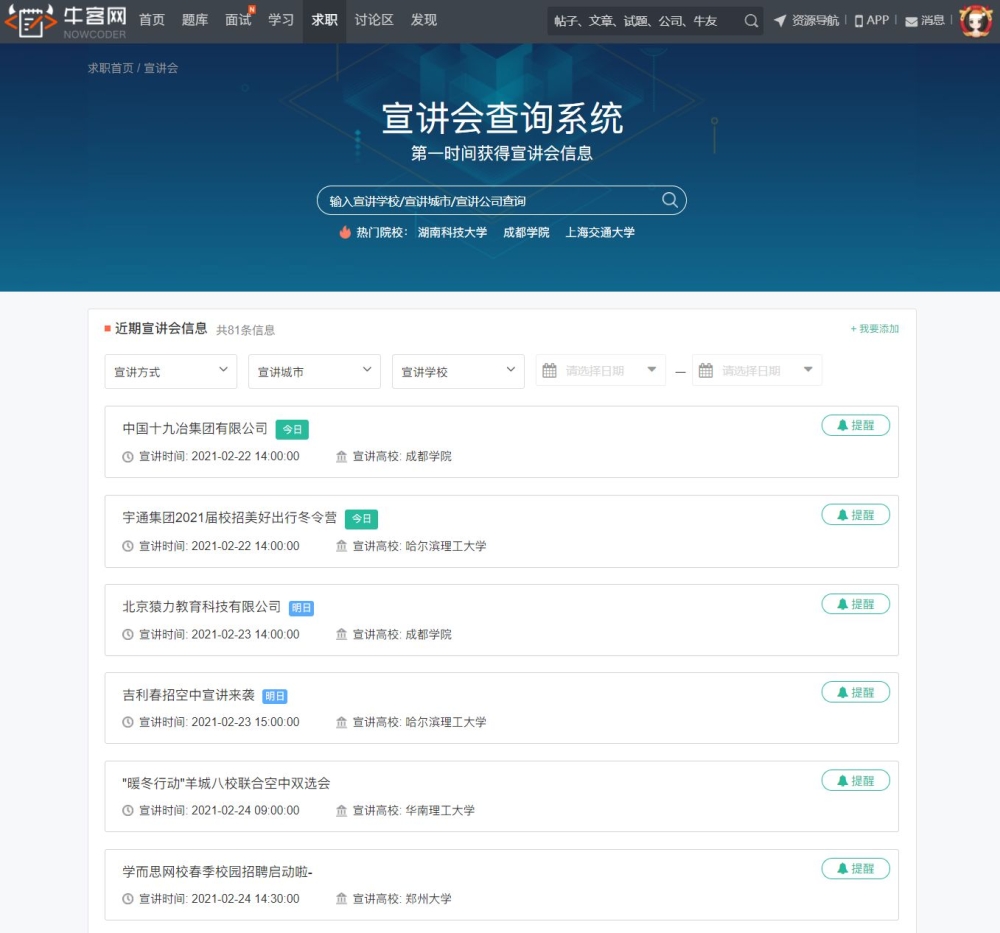Click the Nowcoder logo in the header

coord(65,21)
